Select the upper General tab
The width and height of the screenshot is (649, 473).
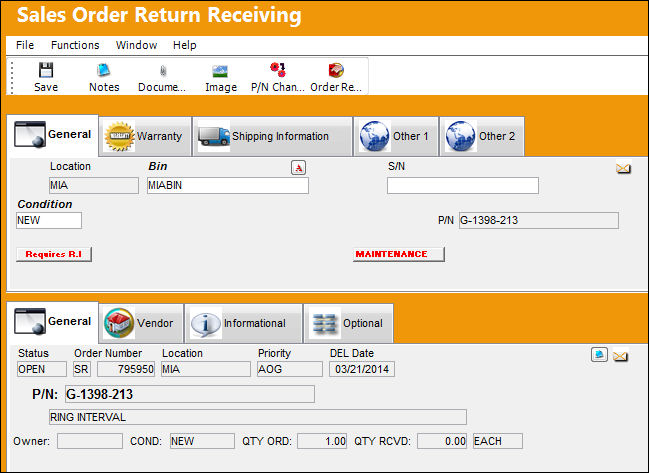53,135
